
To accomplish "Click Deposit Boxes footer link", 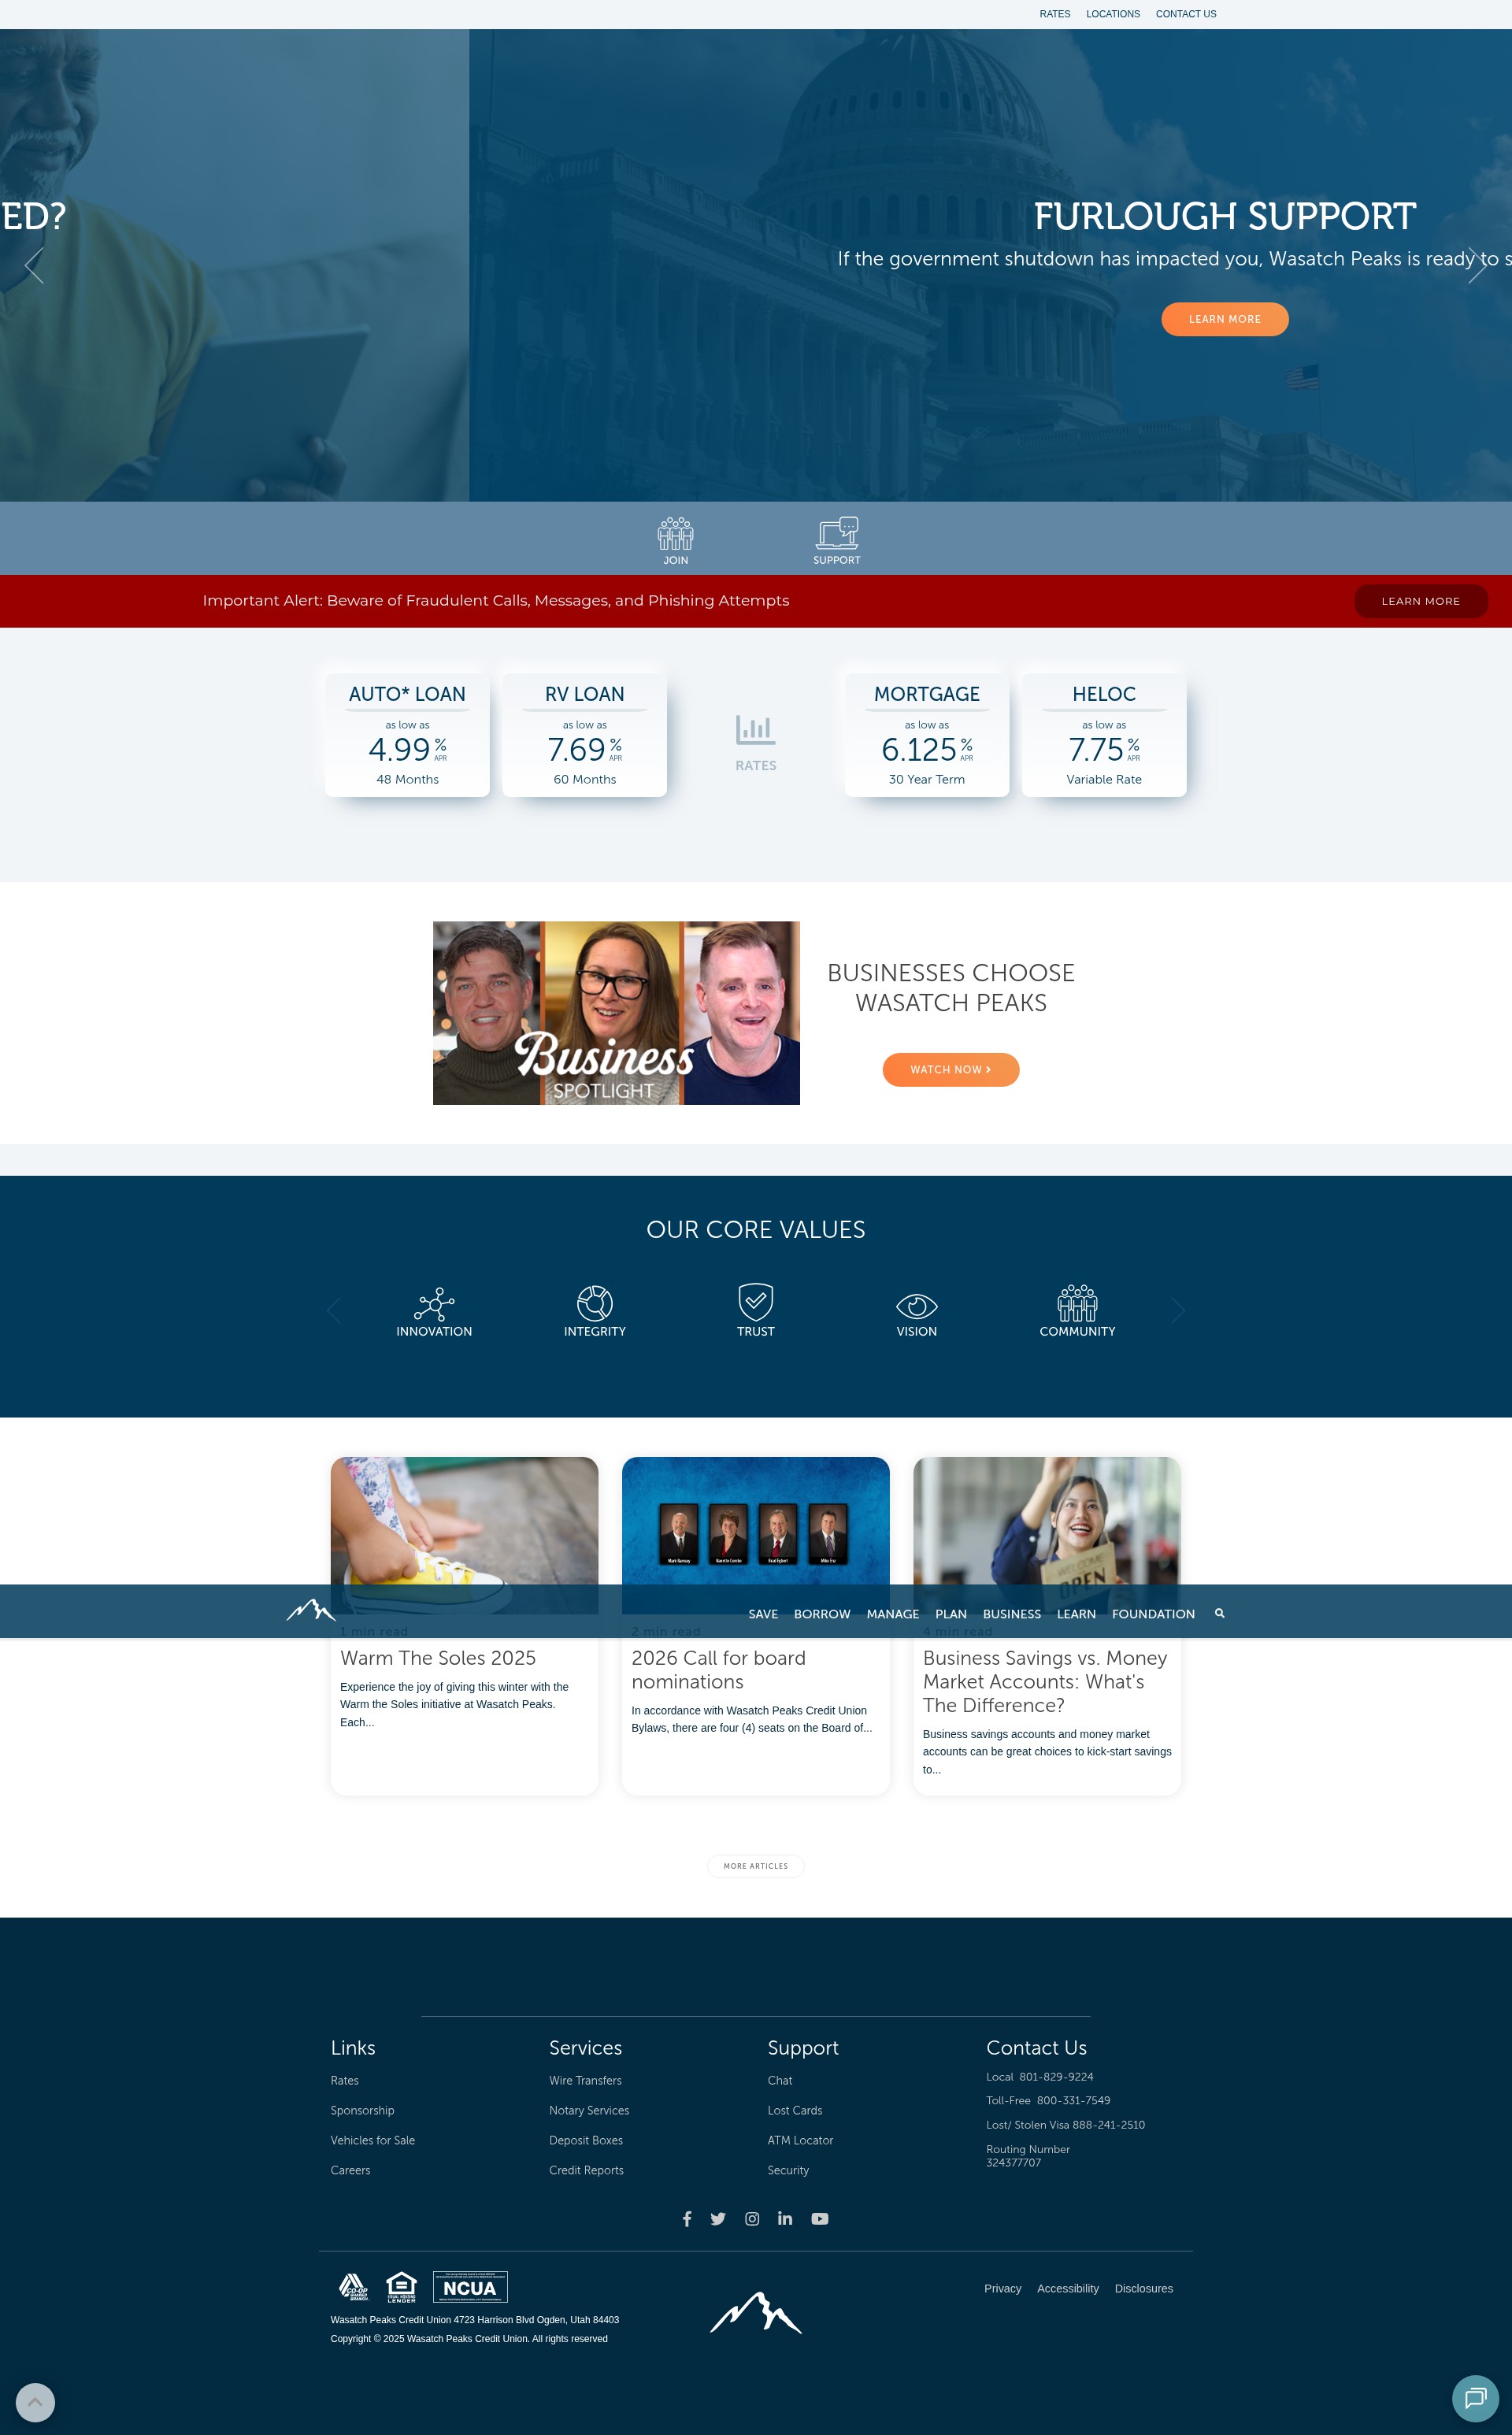I will click(x=586, y=2140).
